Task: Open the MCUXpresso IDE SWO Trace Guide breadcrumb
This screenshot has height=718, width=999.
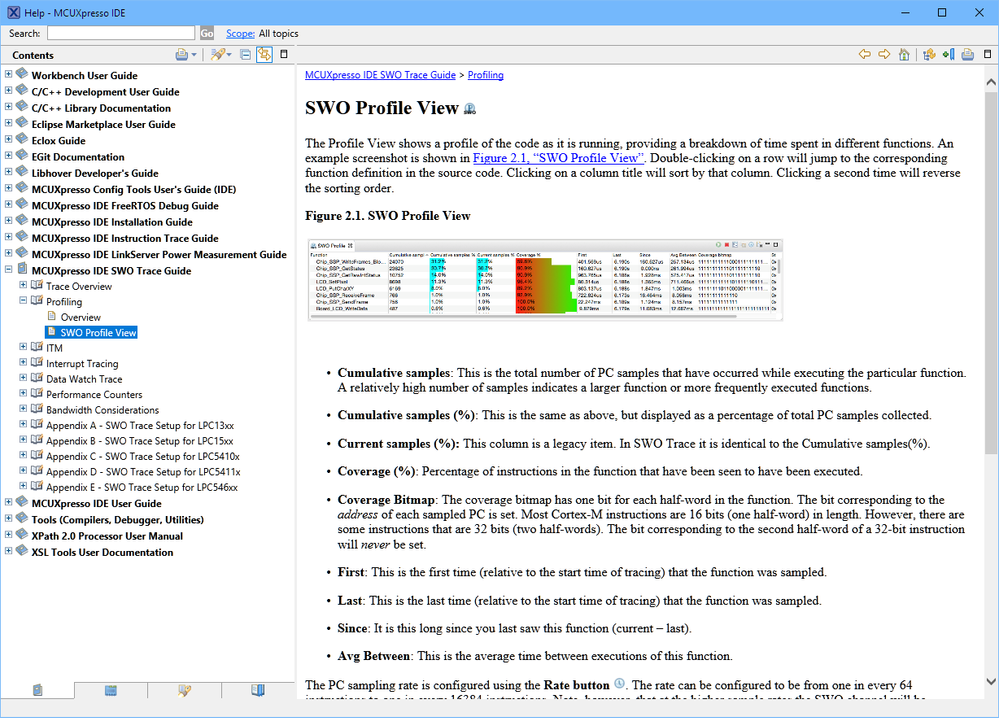Action: click(380, 75)
